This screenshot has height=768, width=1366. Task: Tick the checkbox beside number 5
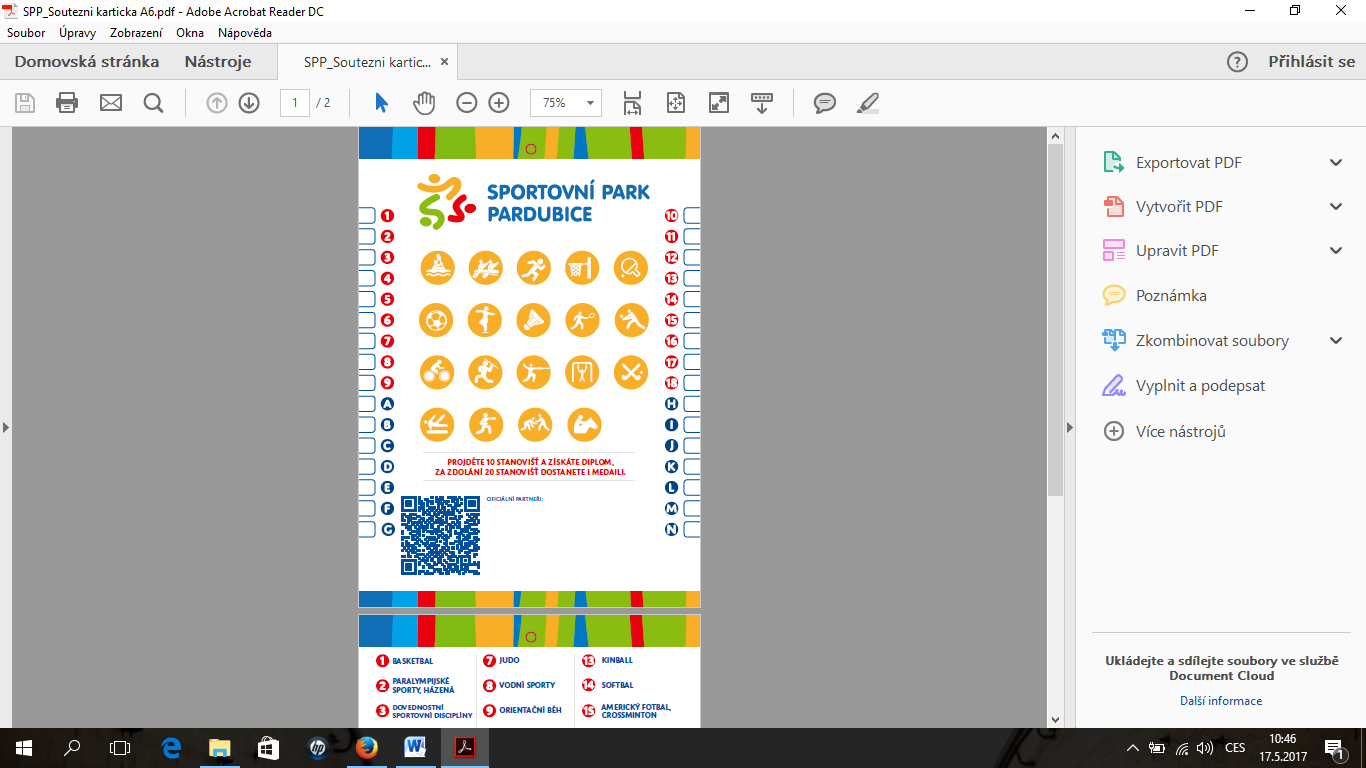(x=367, y=299)
